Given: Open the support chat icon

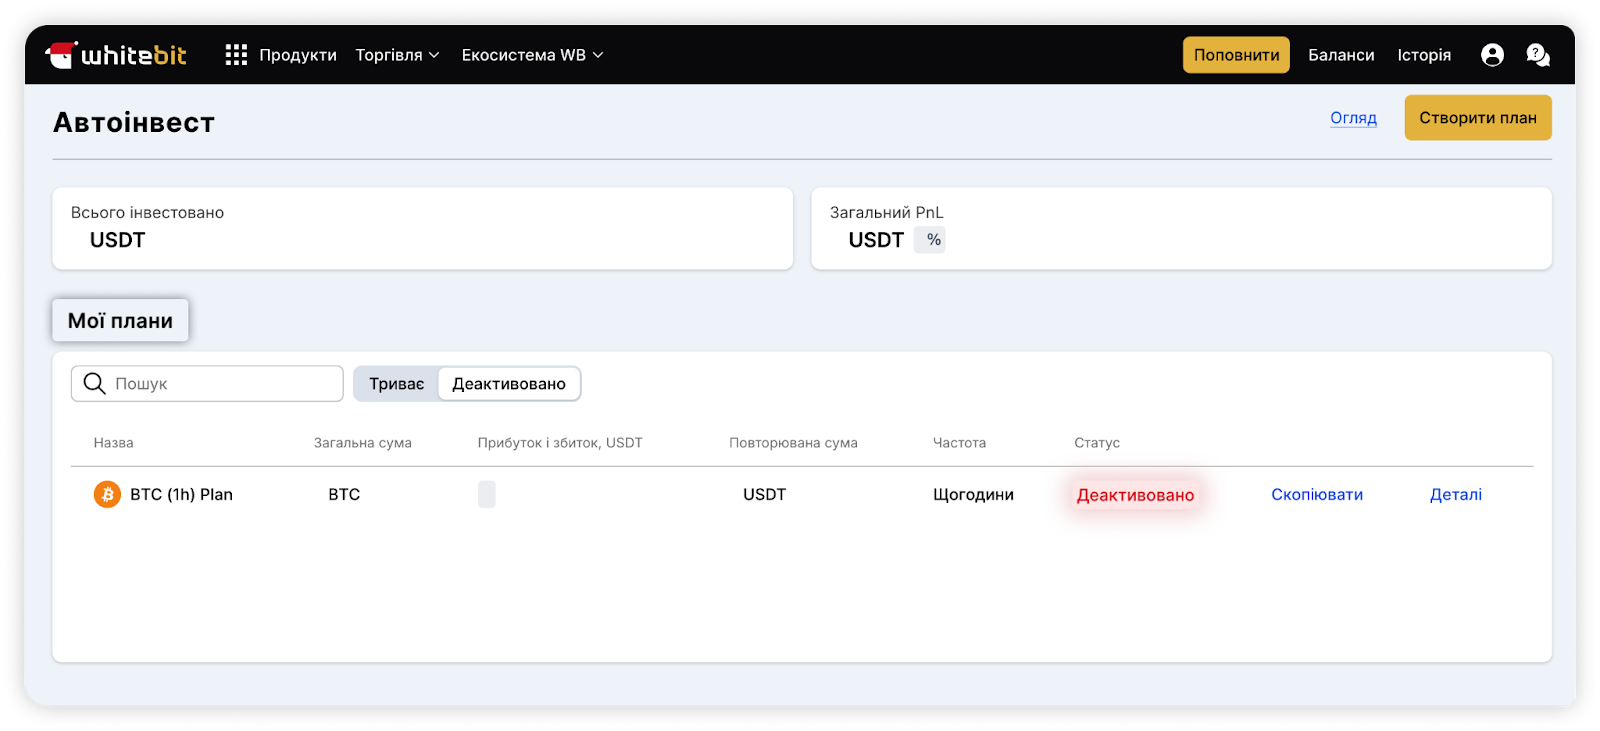Looking at the screenshot, I should point(1538,55).
